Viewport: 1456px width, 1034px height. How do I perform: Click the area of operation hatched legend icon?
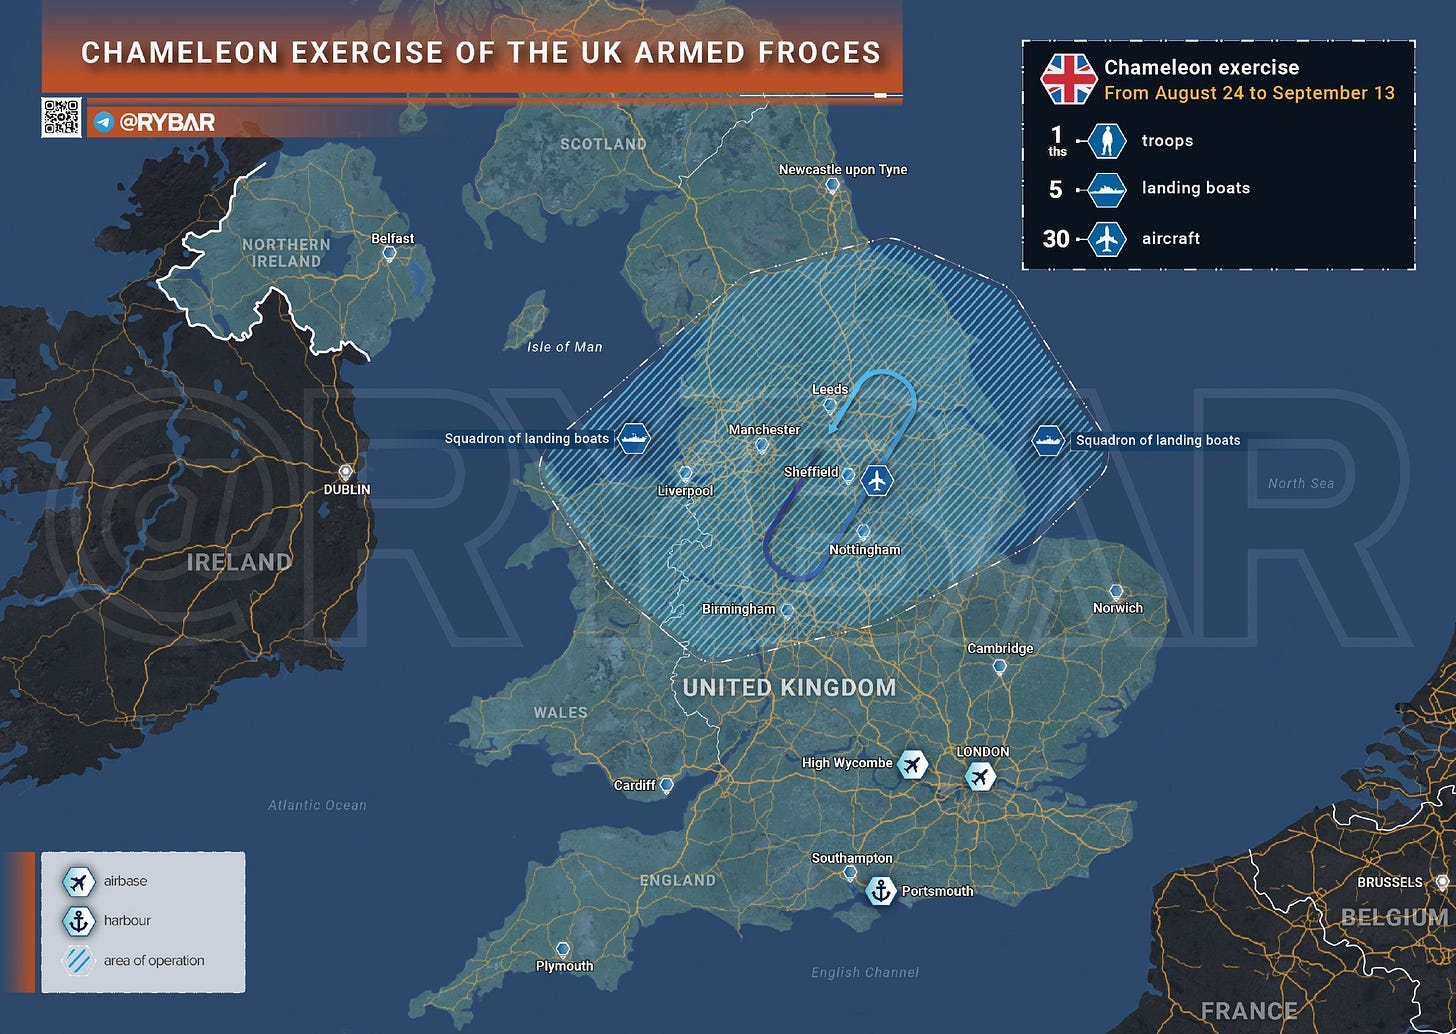click(78, 961)
